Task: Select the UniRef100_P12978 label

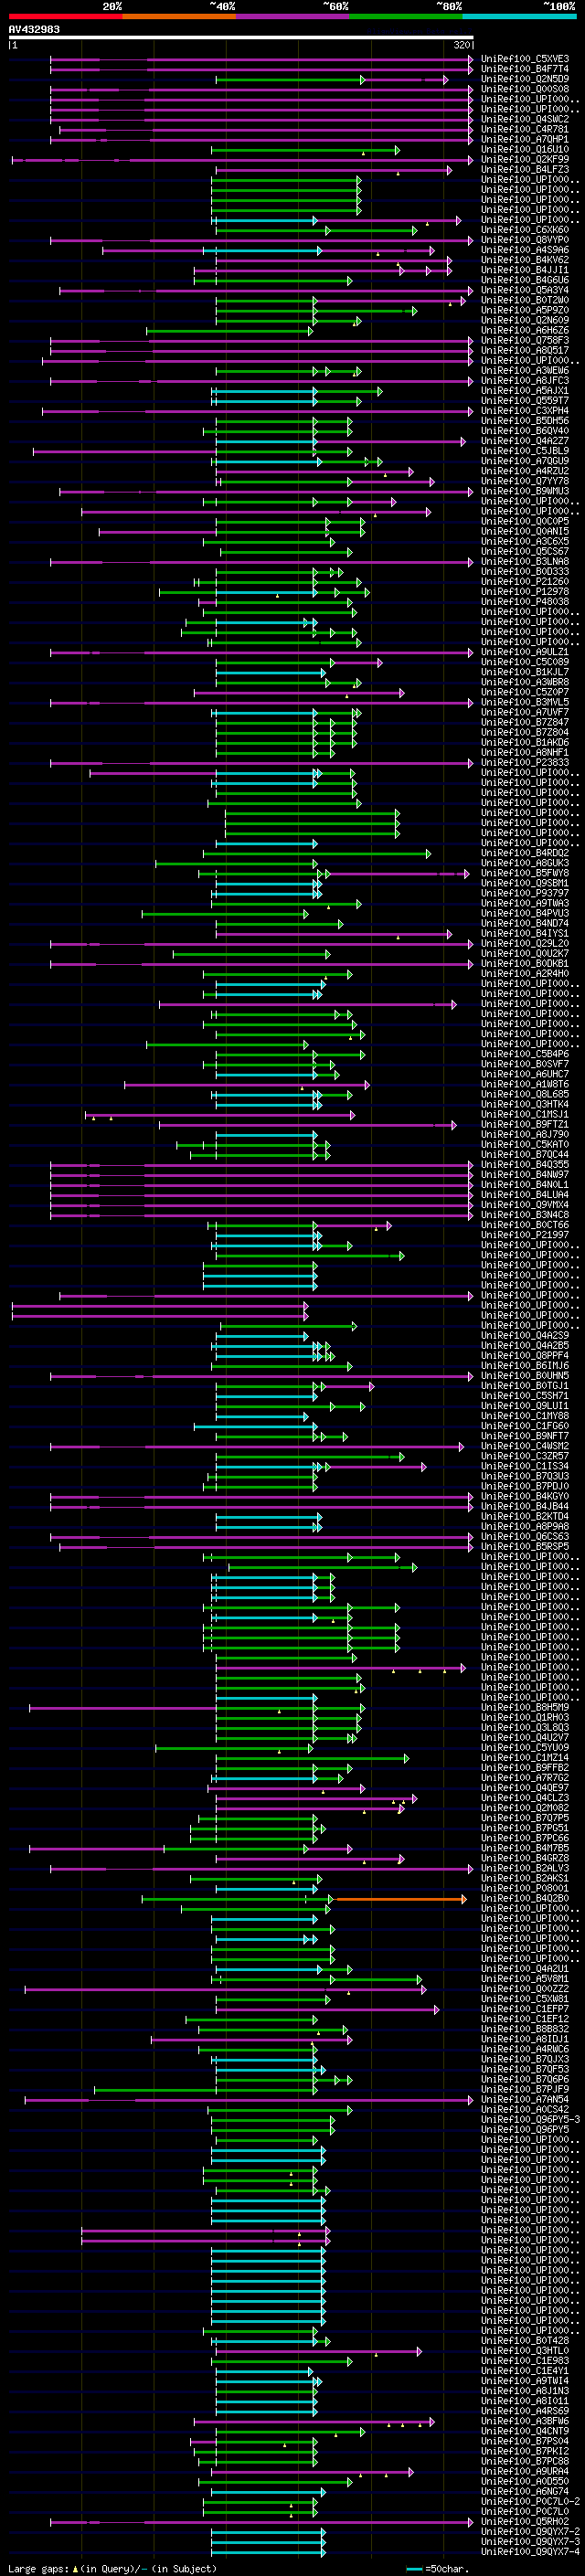Action: [525, 591]
